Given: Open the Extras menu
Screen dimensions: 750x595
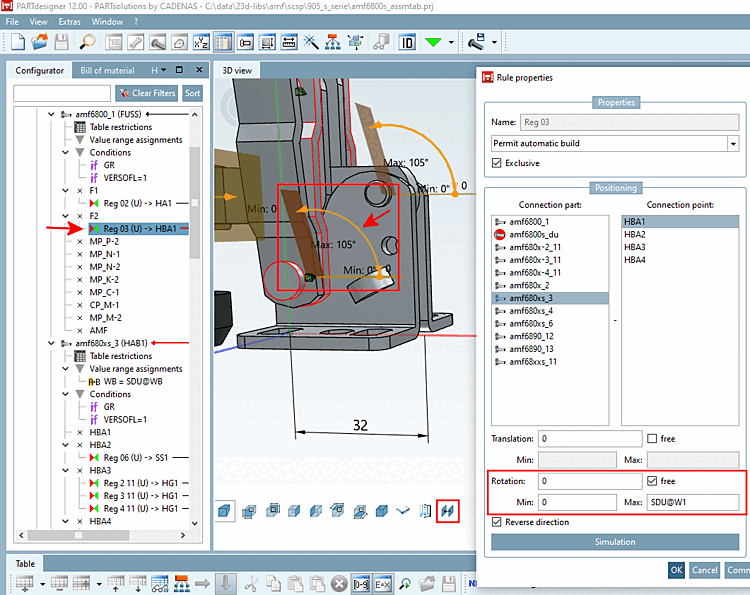Looking at the screenshot, I should click(70, 21).
